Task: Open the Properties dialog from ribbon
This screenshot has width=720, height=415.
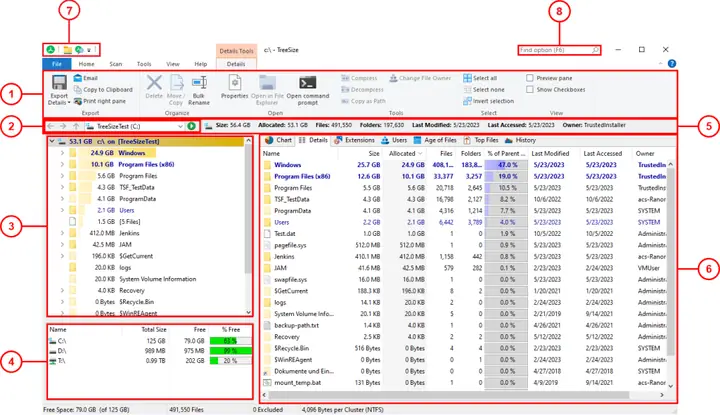Action: [x=234, y=84]
